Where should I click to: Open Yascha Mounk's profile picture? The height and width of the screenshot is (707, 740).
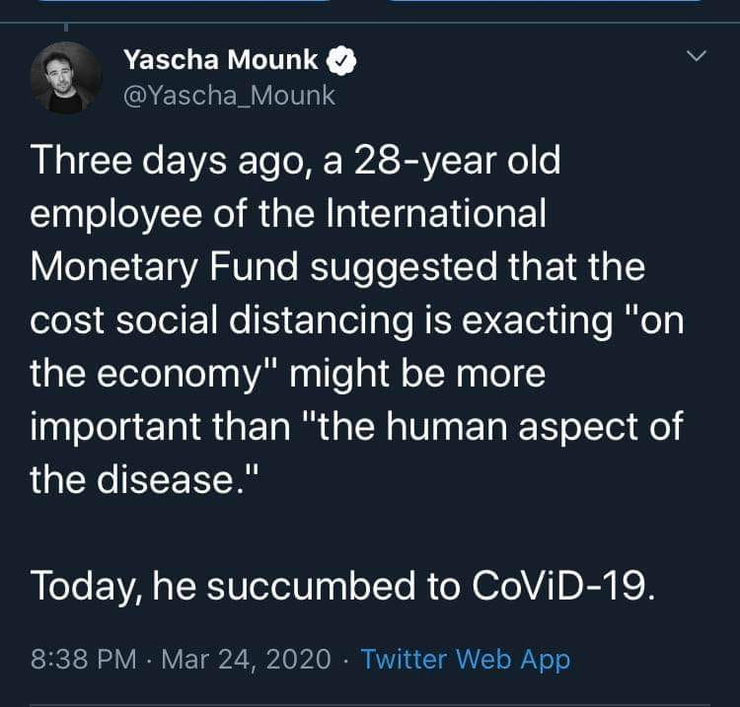[65, 77]
